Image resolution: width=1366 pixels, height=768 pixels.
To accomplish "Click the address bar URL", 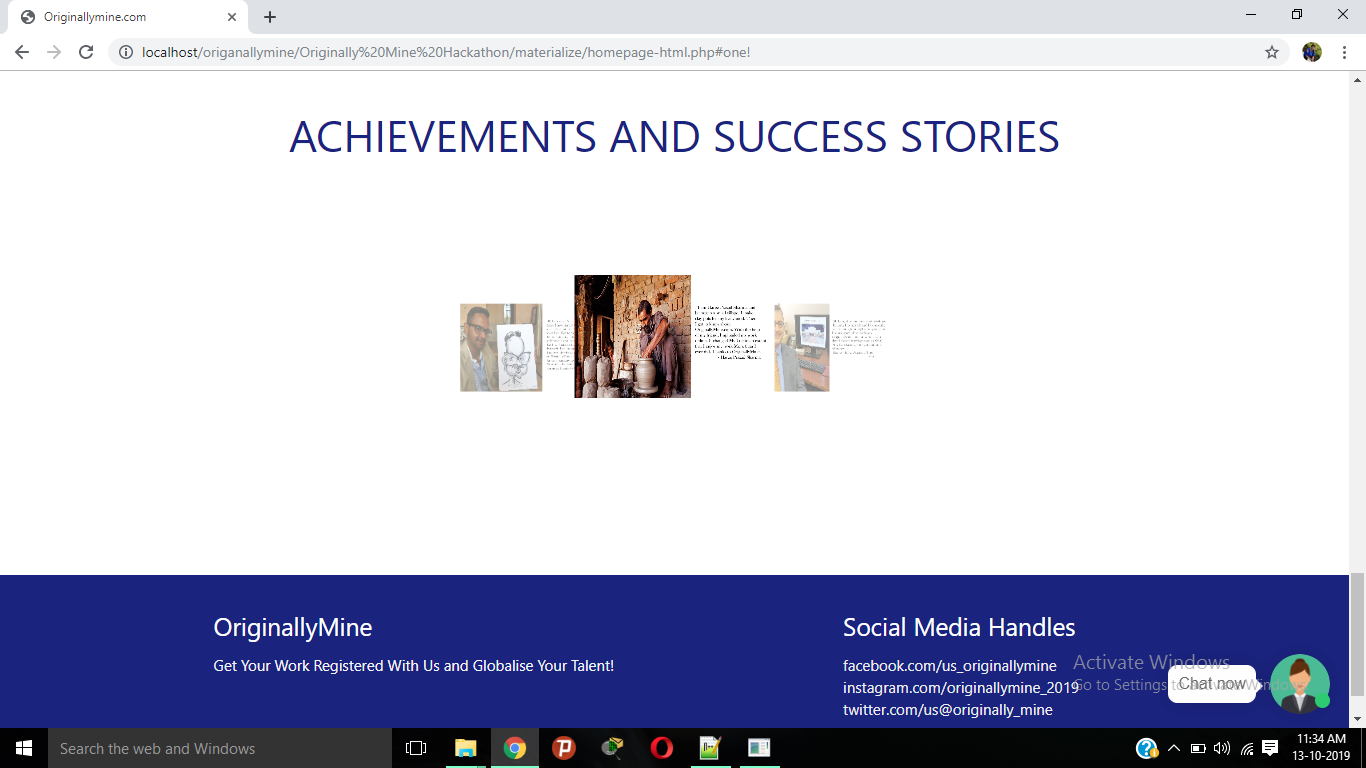I will (x=446, y=52).
